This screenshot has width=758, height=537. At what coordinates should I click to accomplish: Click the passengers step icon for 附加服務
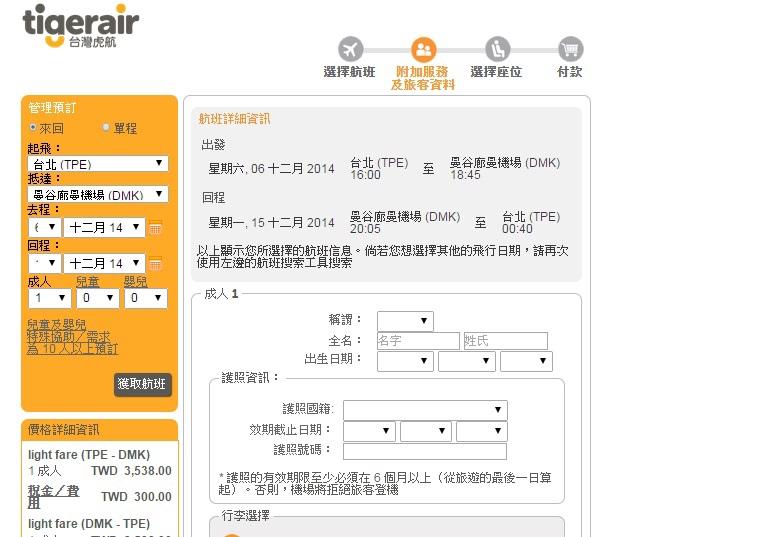click(423, 49)
